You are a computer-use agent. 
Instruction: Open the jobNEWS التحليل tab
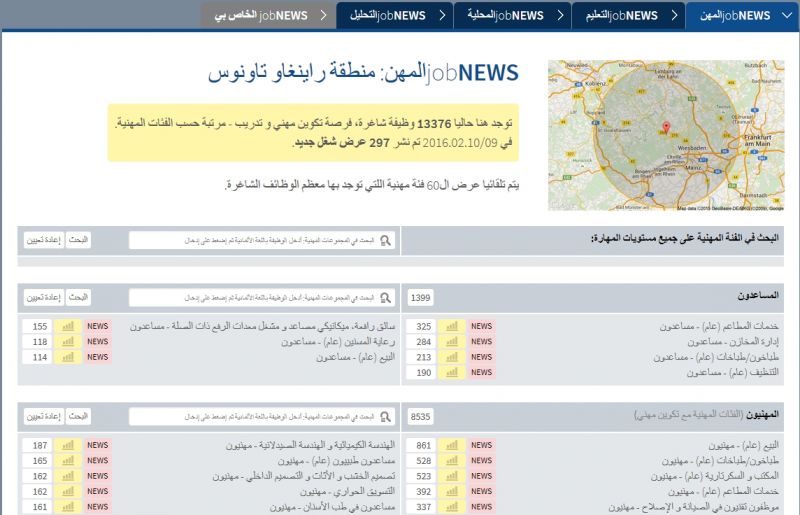(x=394, y=15)
